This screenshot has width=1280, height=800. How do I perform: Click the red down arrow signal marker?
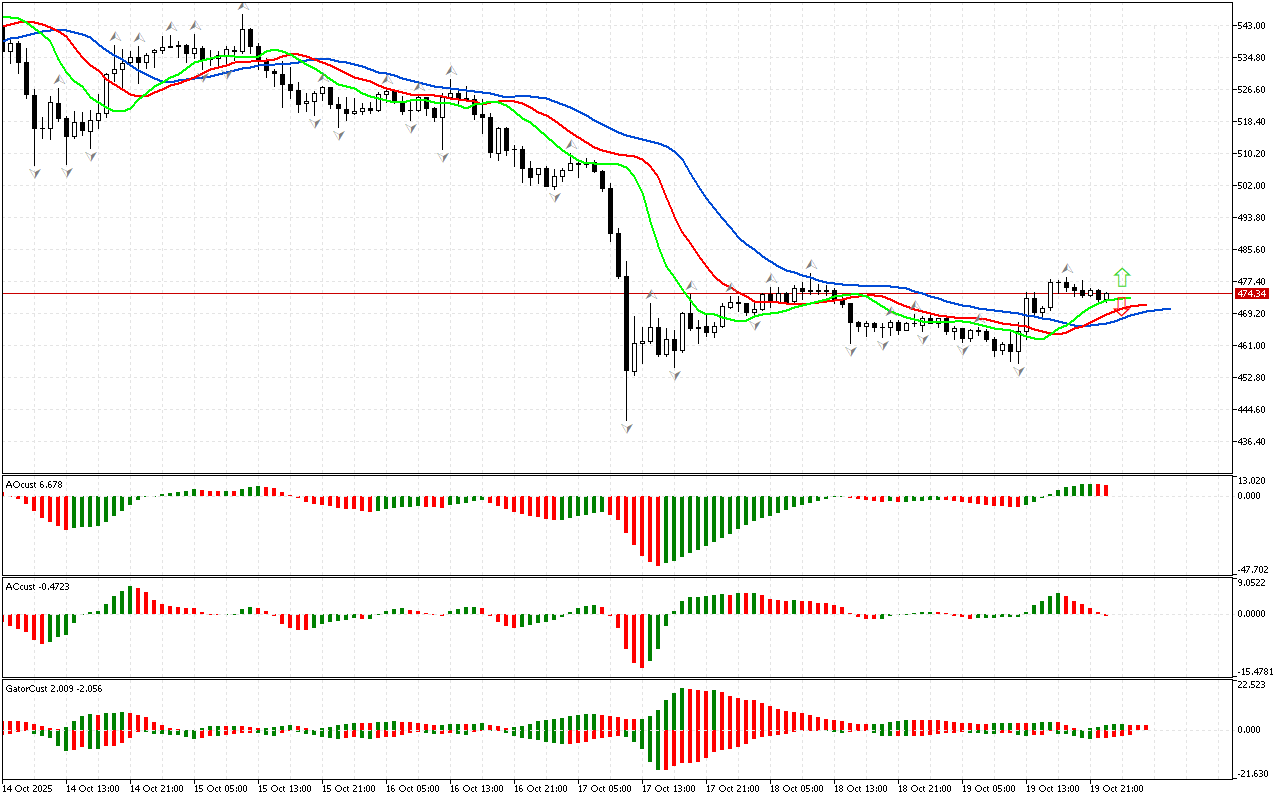(x=1123, y=306)
